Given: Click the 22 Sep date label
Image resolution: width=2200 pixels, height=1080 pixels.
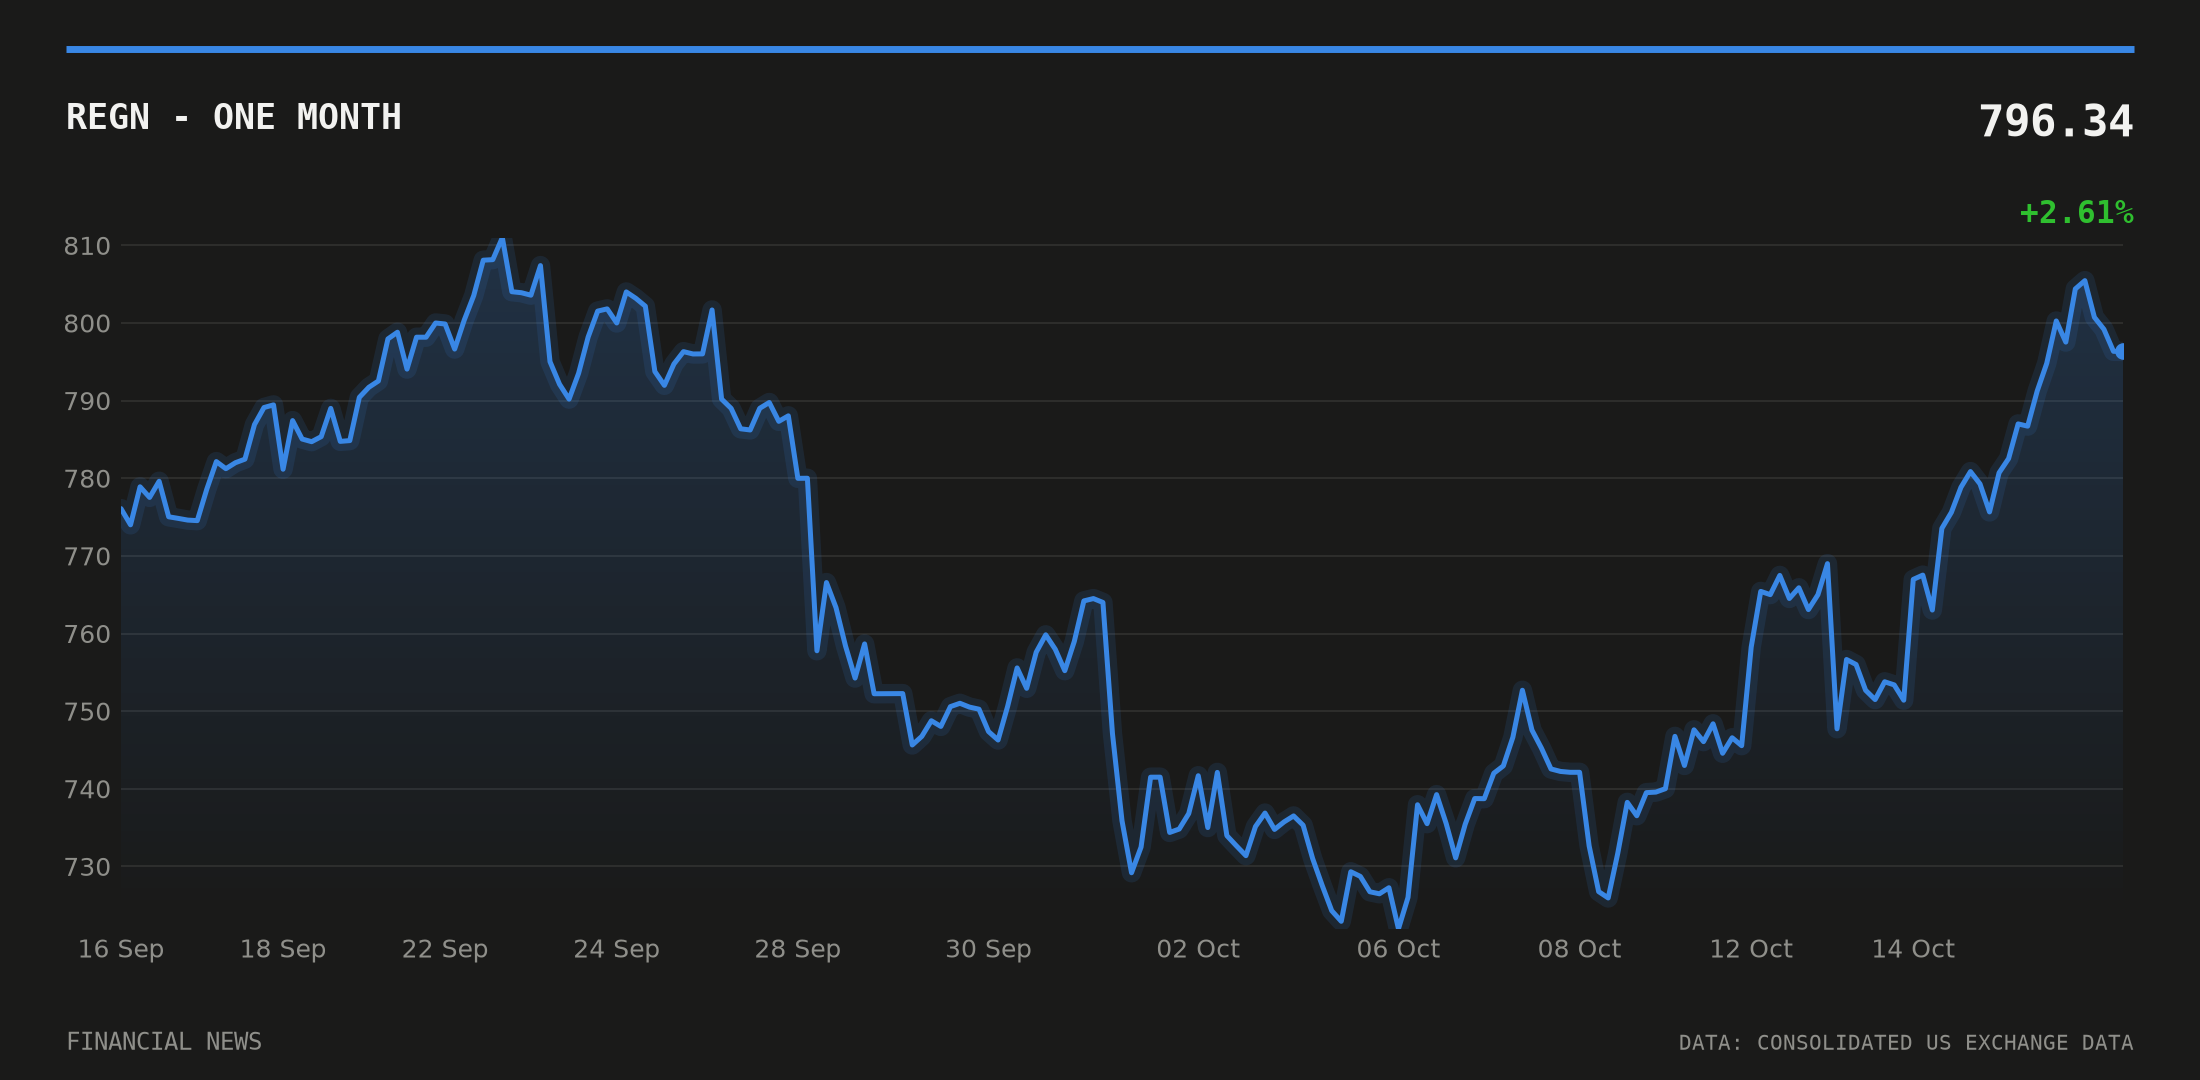Looking at the screenshot, I should pyautogui.click(x=445, y=949).
